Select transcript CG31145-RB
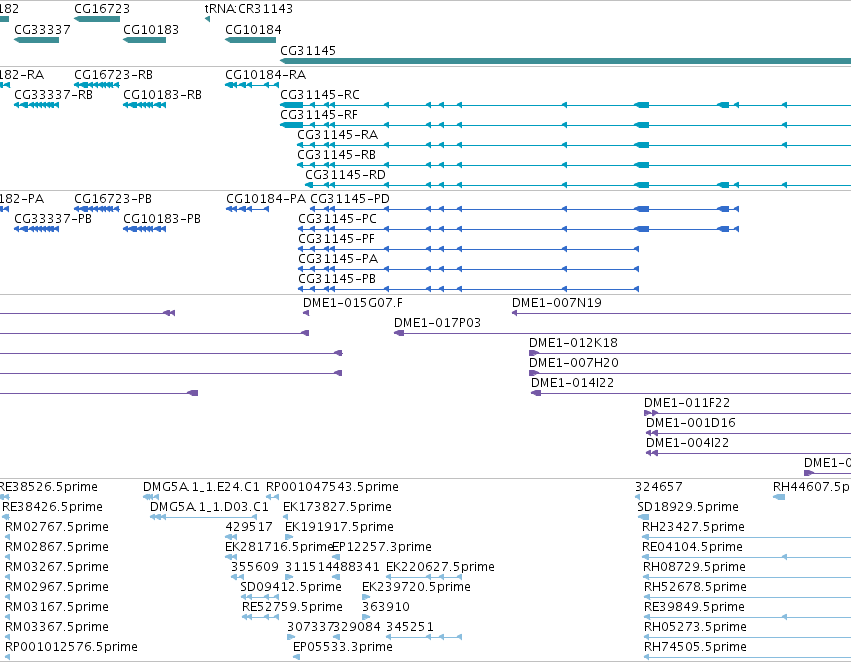 pyautogui.click(x=336, y=155)
